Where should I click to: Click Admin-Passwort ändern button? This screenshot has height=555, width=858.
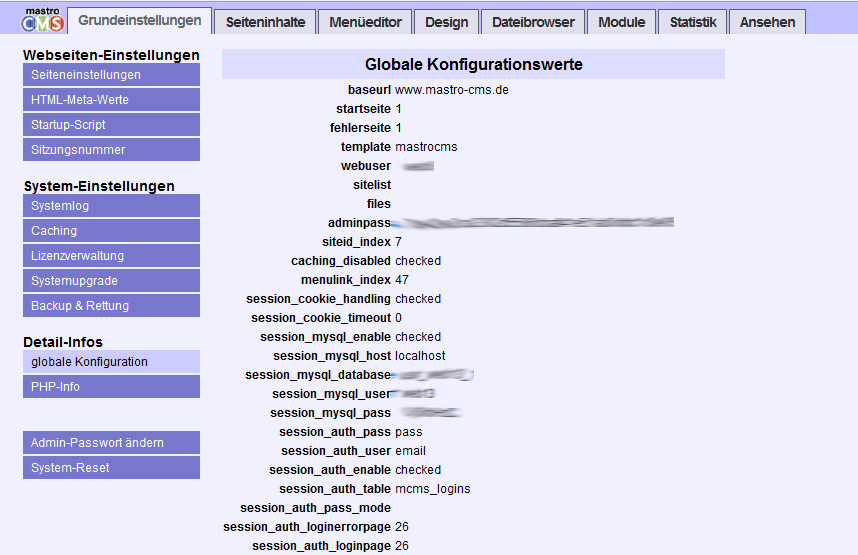(x=111, y=443)
